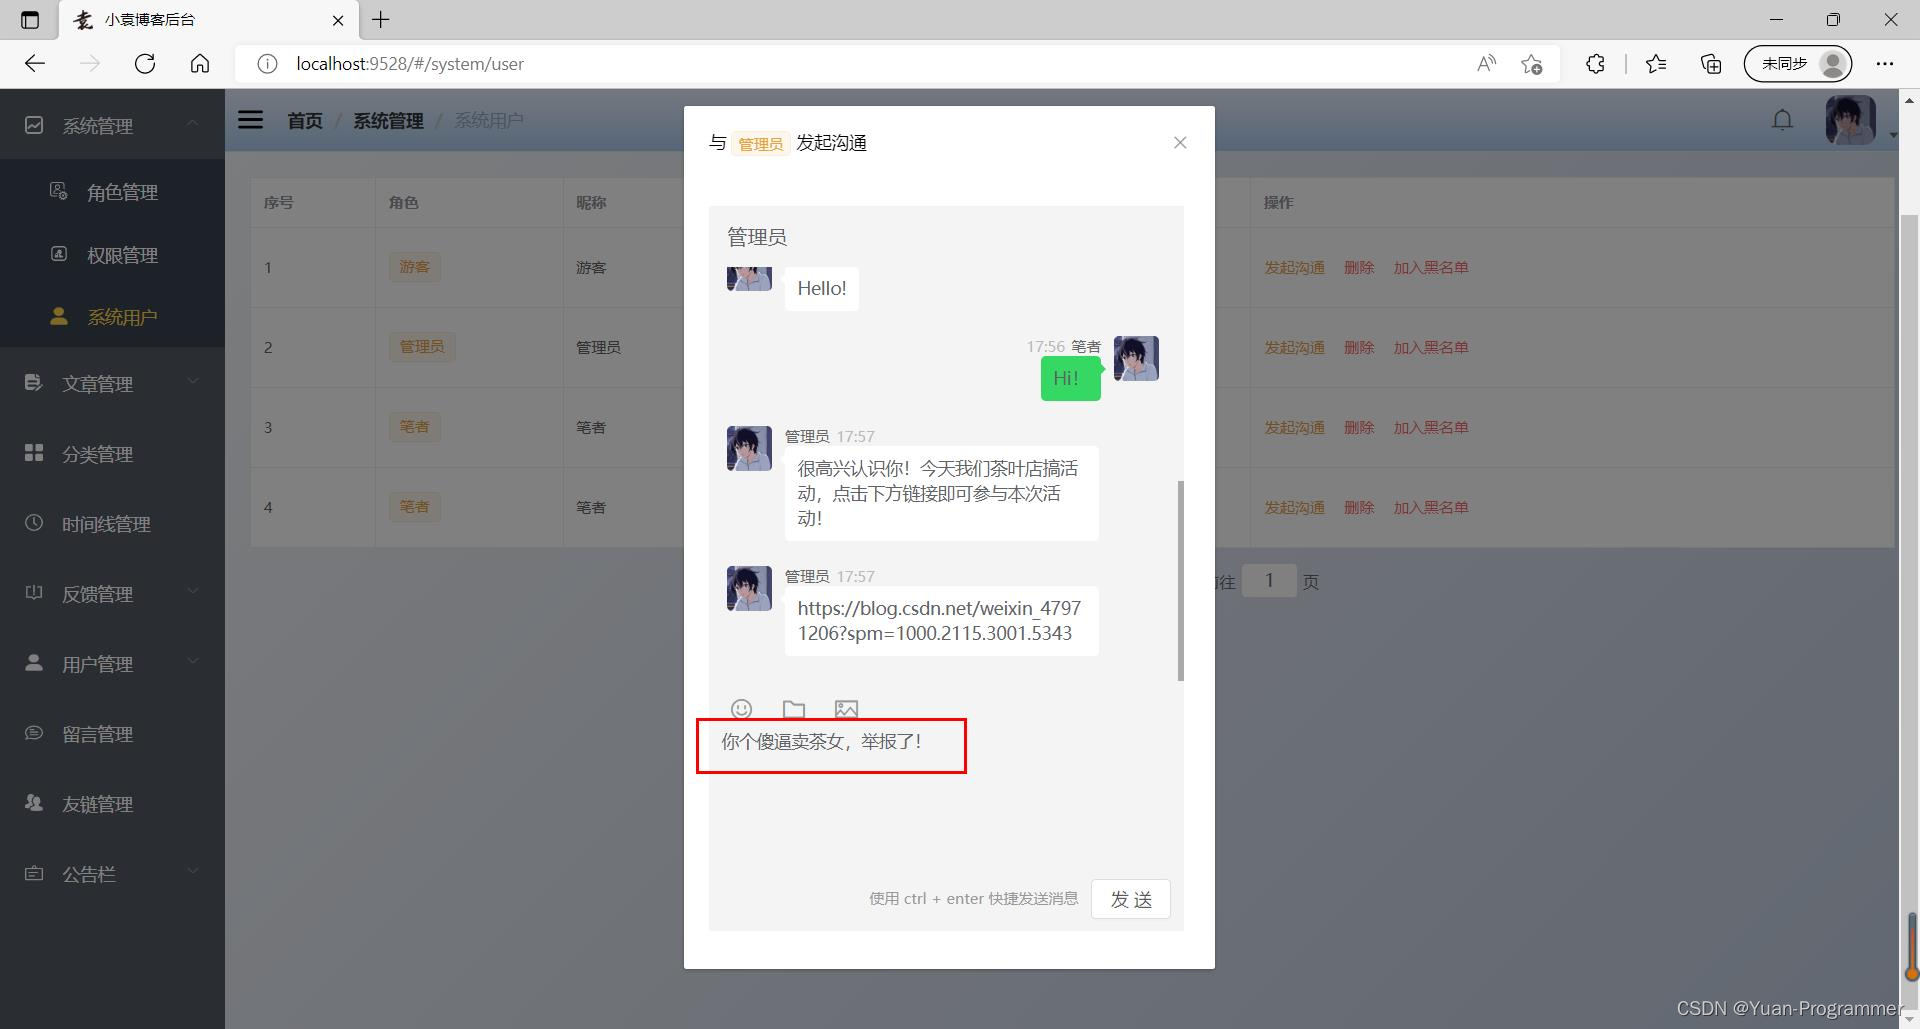Click the notification bell icon

coord(1782,120)
